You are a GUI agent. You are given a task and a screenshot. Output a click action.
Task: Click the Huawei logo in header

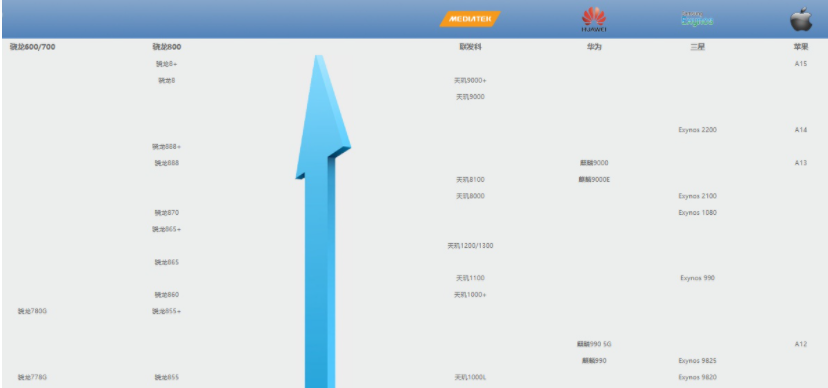(x=594, y=19)
